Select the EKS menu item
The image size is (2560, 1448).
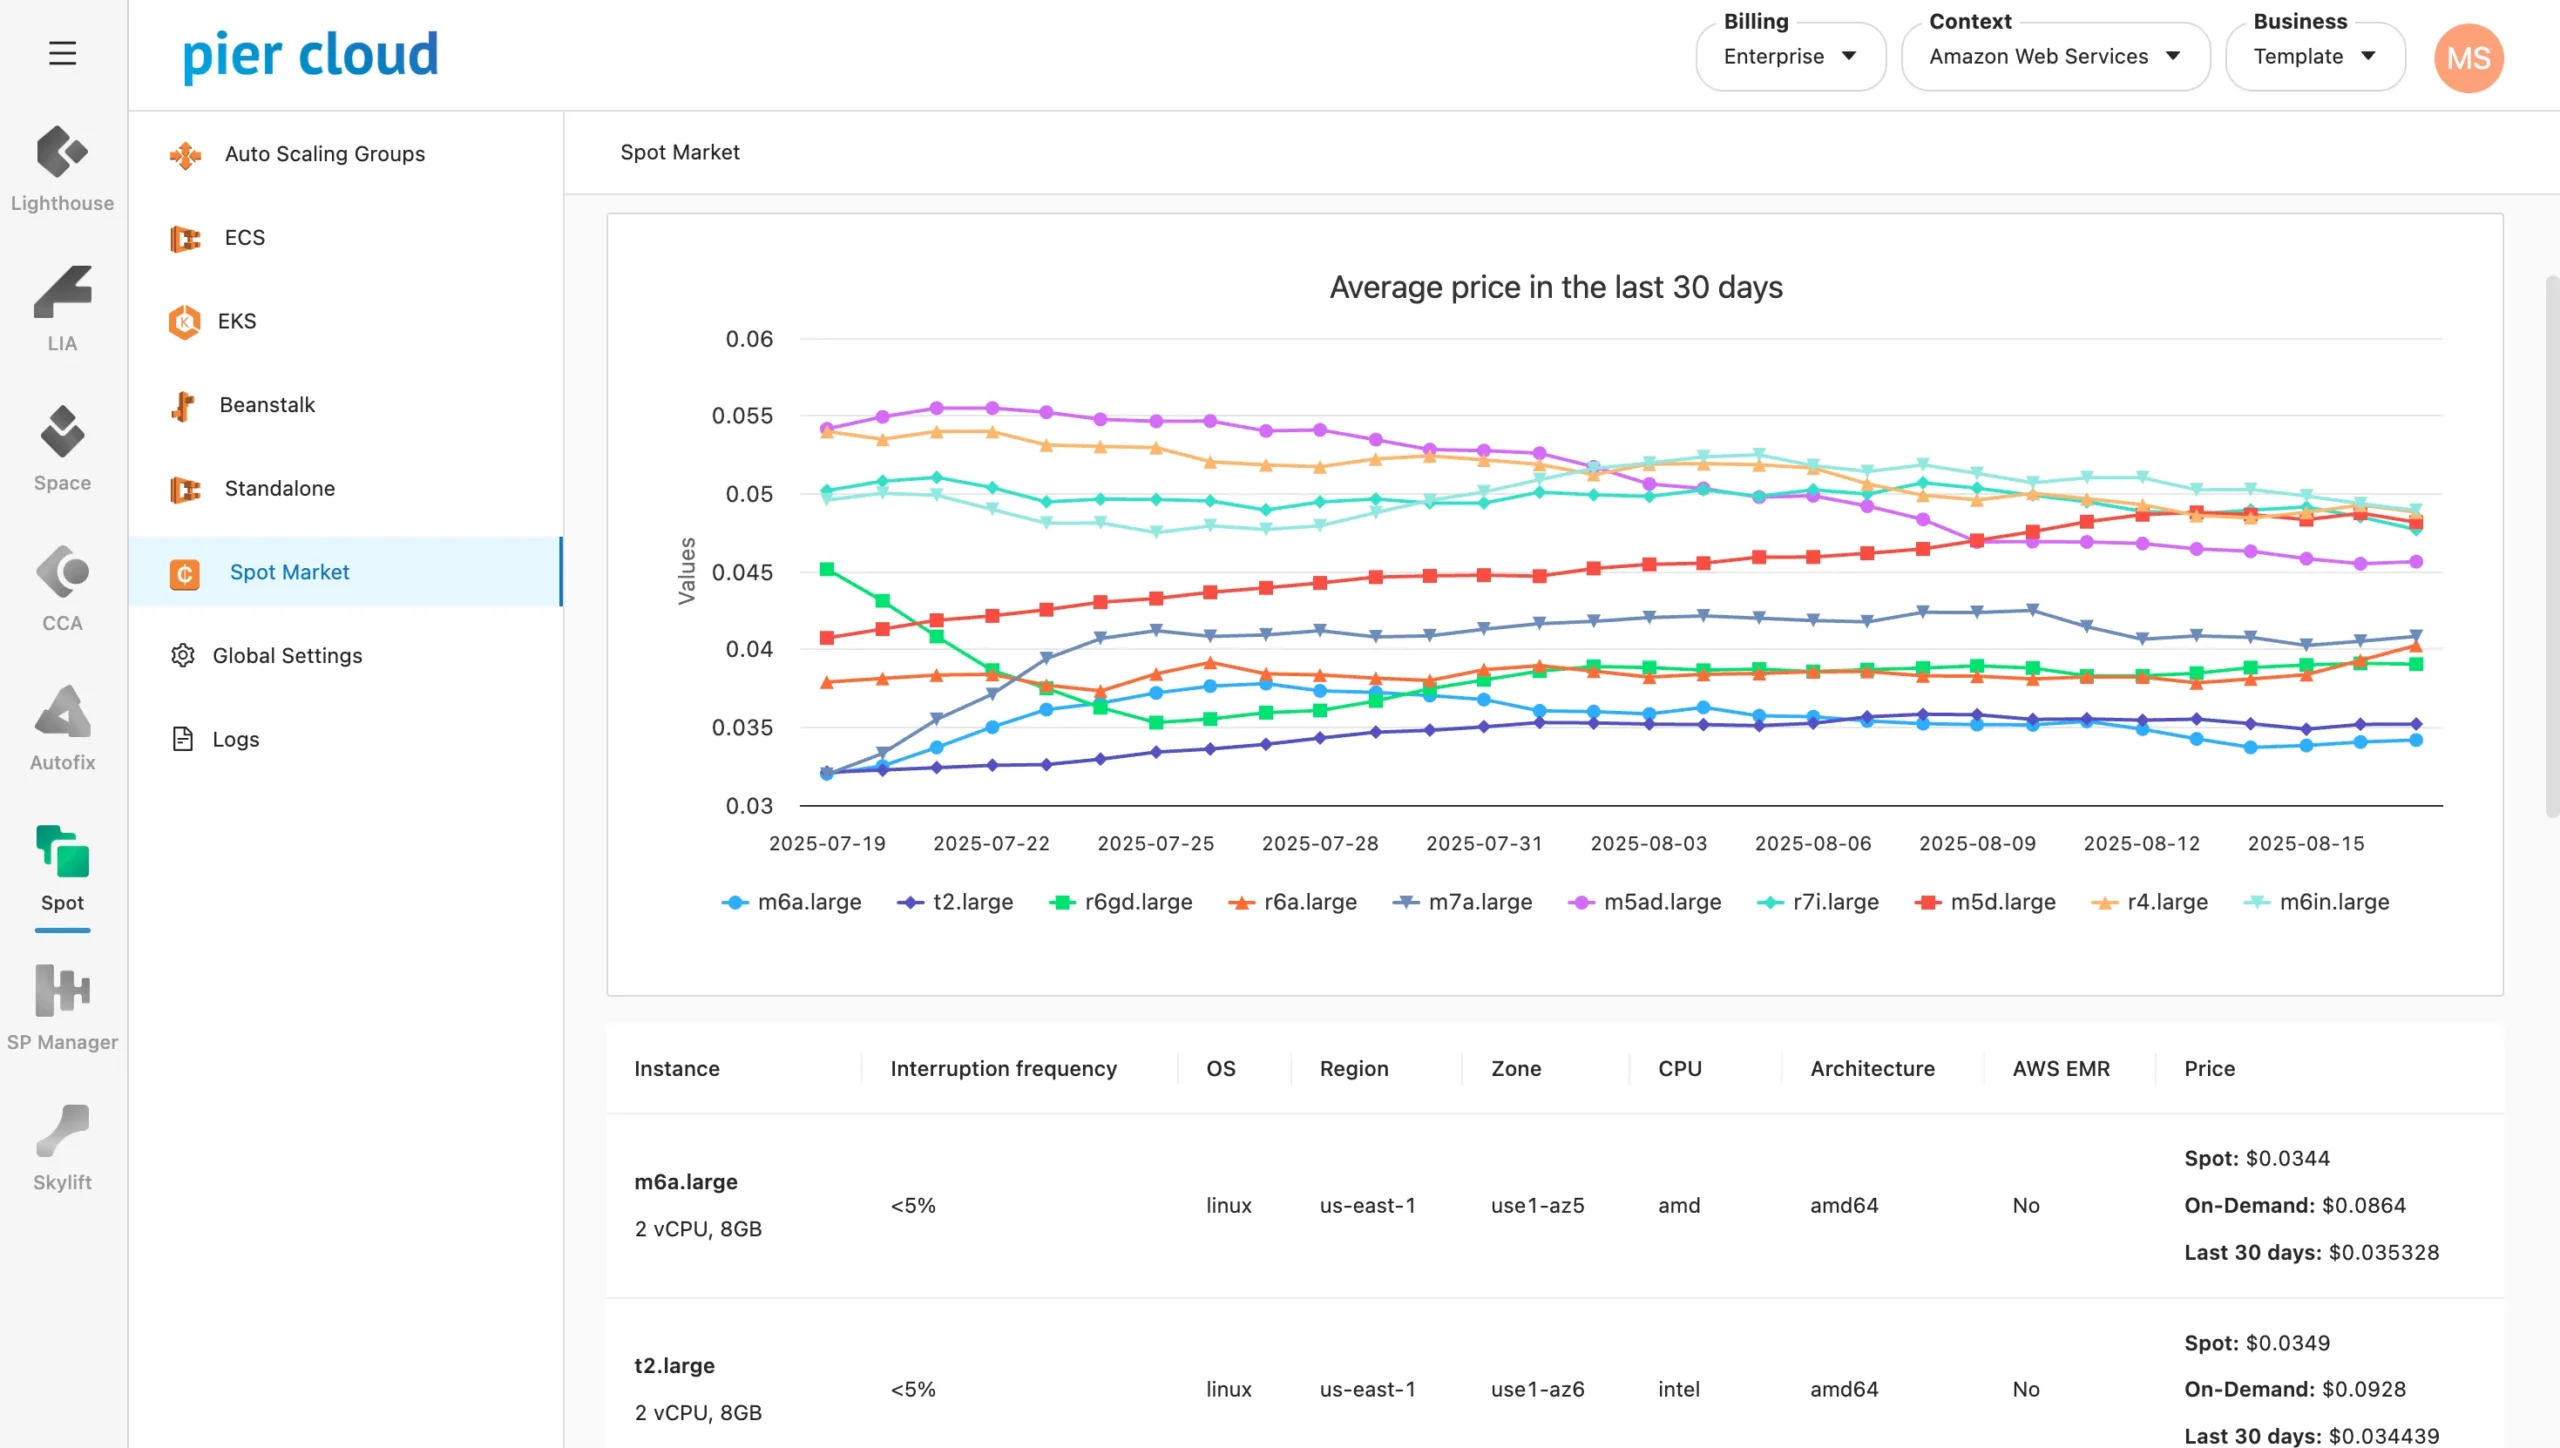pyautogui.click(x=237, y=321)
